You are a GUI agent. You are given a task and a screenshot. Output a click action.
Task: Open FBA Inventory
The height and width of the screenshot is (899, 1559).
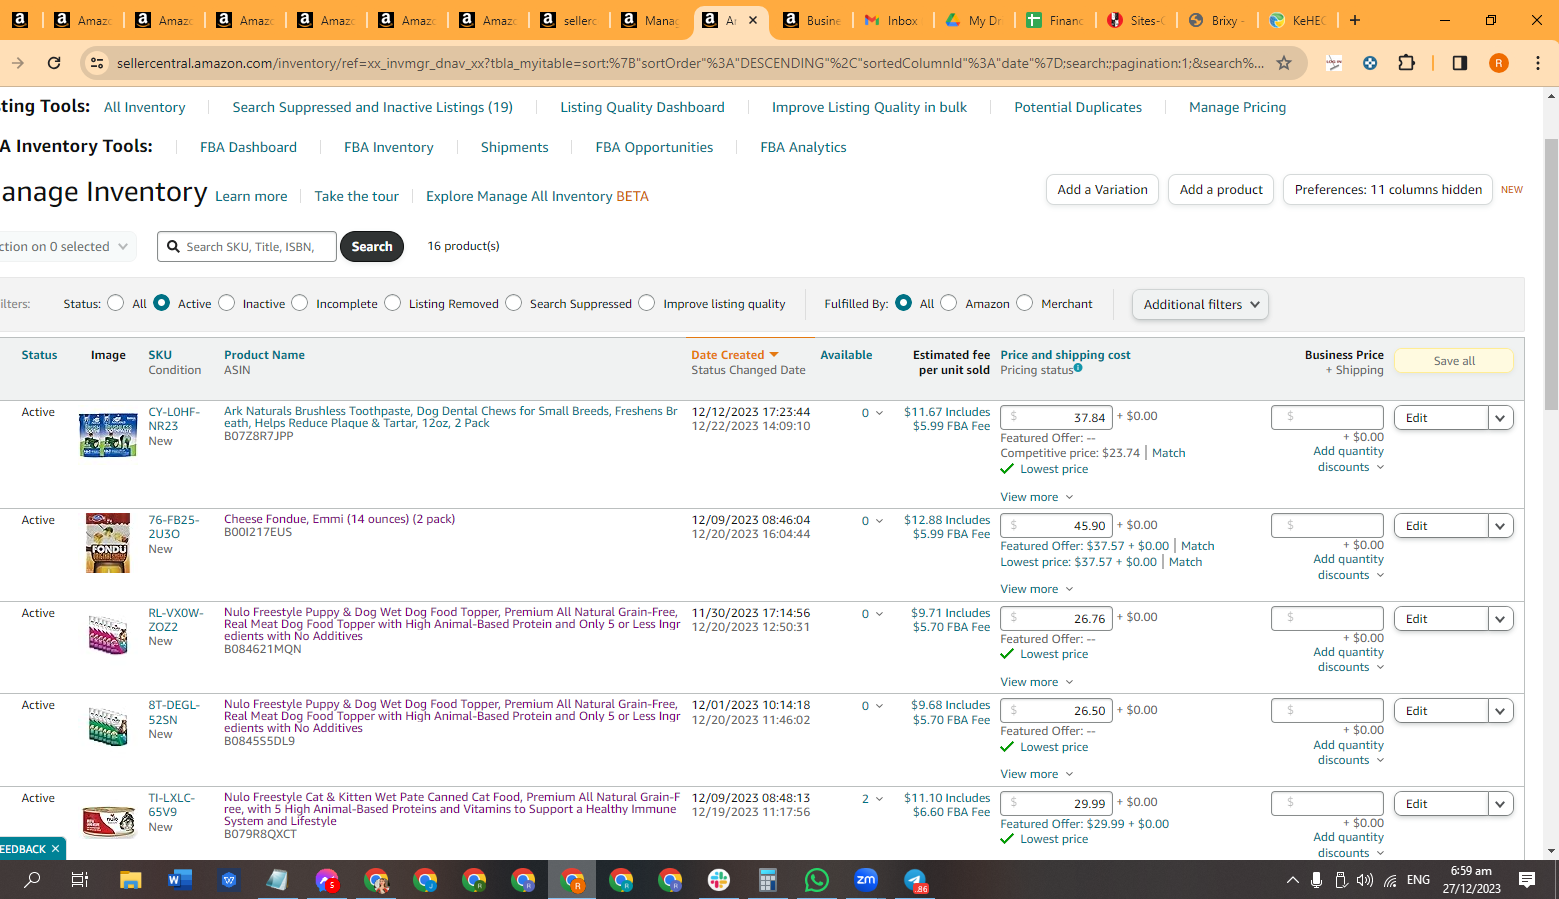(388, 147)
